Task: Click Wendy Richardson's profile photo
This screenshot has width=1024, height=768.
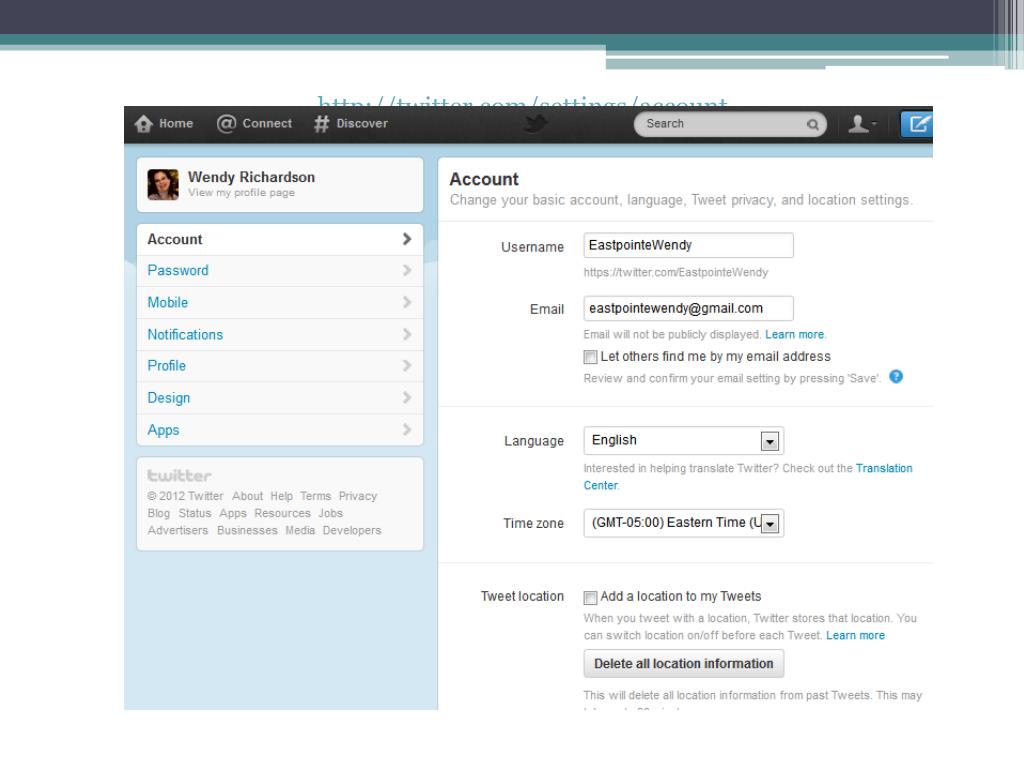Action: click(163, 184)
